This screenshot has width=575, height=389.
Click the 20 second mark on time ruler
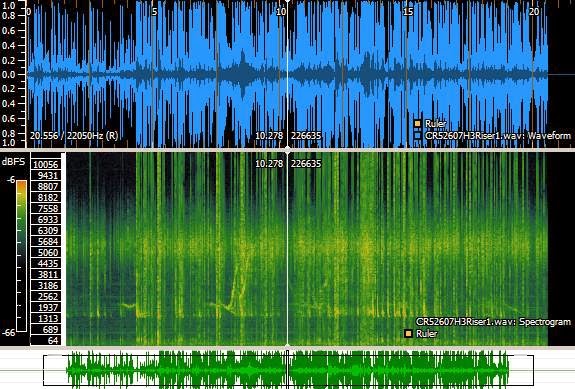click(x=534, y=12)
